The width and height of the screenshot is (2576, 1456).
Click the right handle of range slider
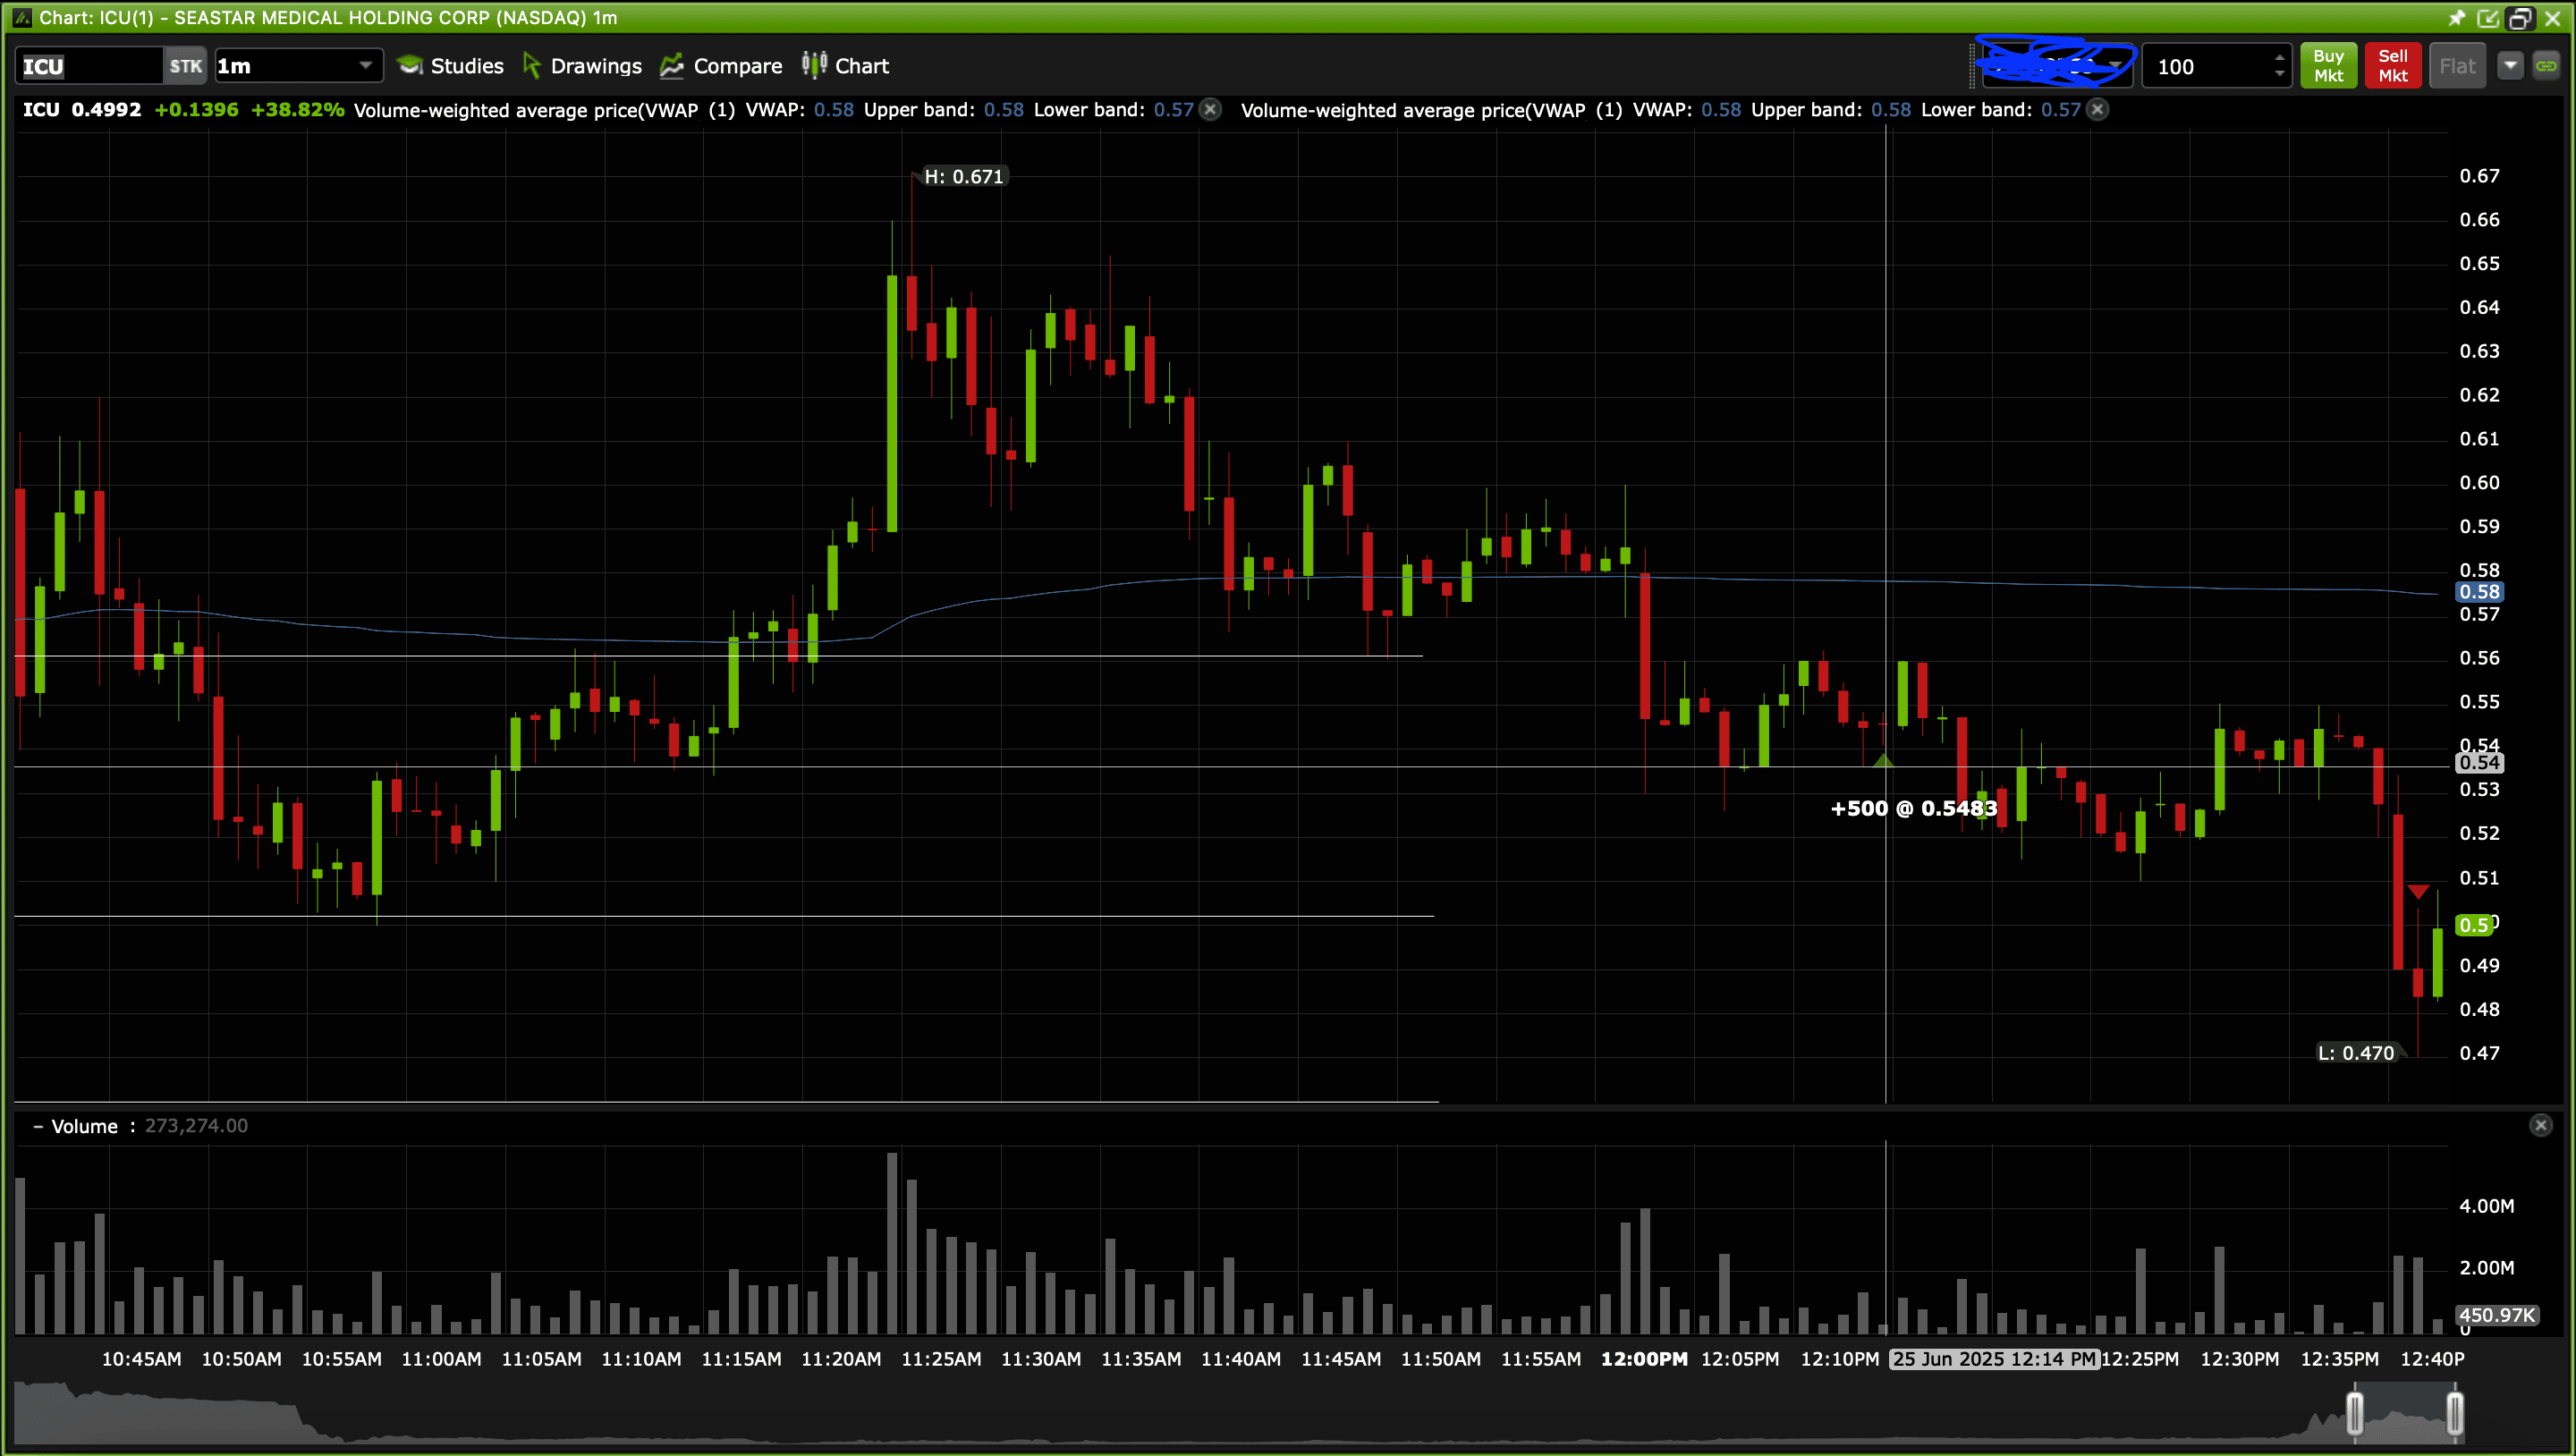click(x=2454, y=1414)
